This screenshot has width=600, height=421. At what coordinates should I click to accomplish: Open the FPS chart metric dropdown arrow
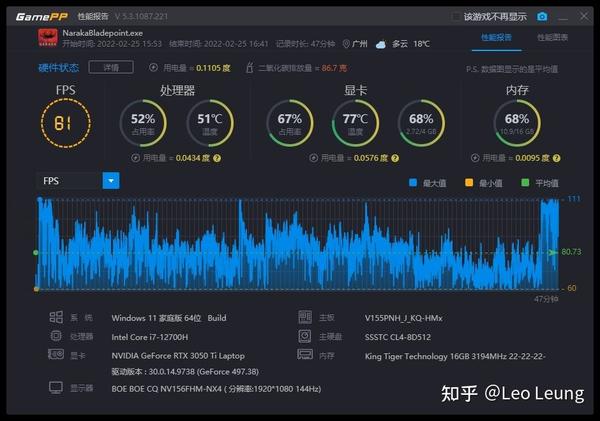coord(111,181)
